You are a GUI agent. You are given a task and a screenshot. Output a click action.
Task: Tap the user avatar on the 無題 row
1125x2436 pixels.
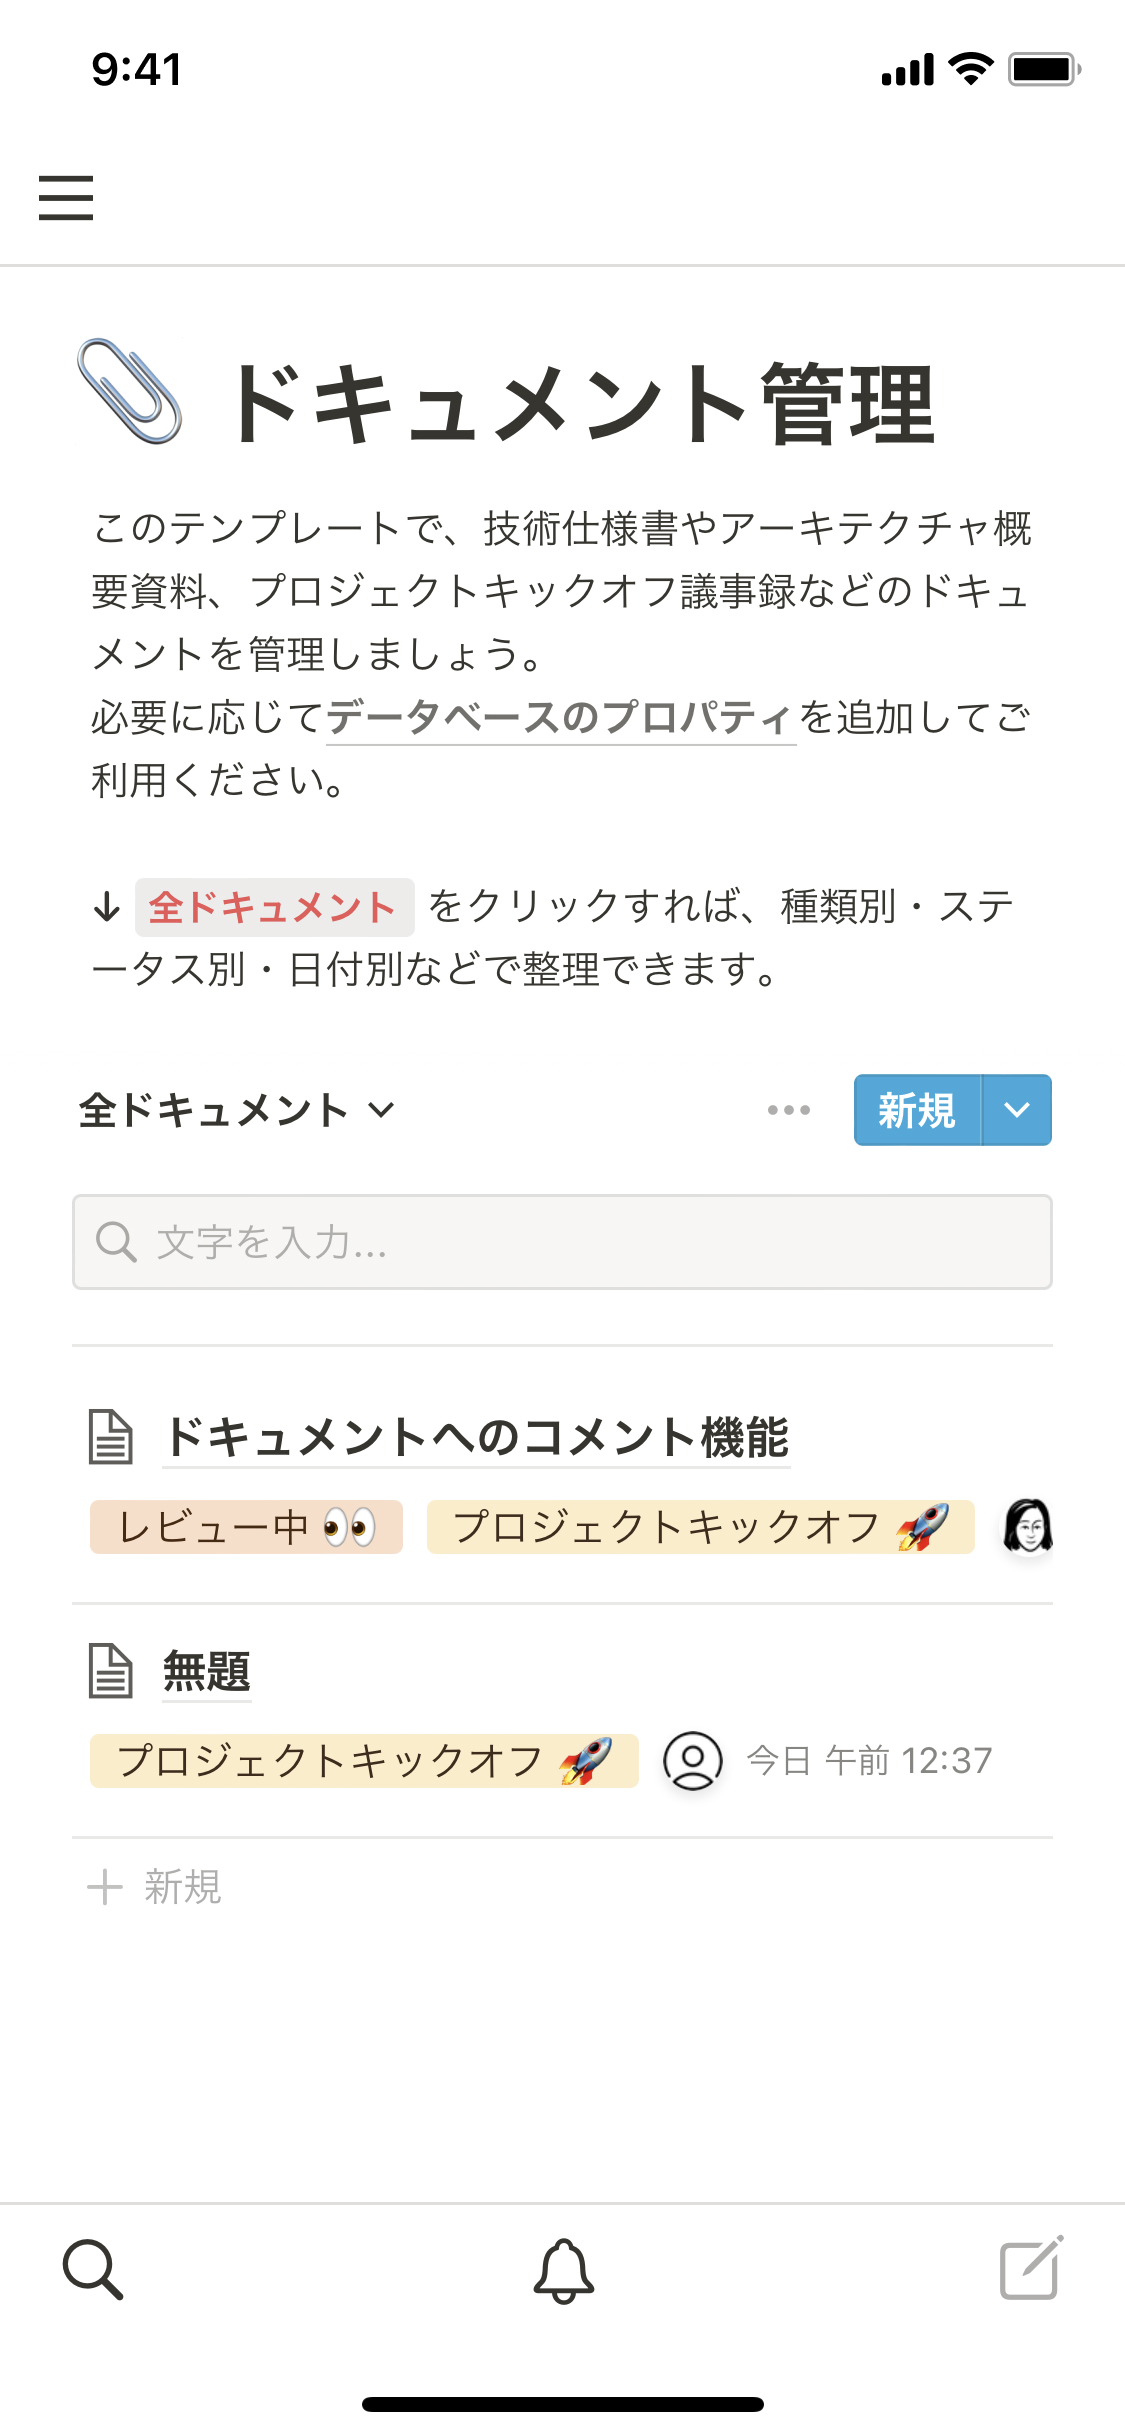[x=693, y=1760]
